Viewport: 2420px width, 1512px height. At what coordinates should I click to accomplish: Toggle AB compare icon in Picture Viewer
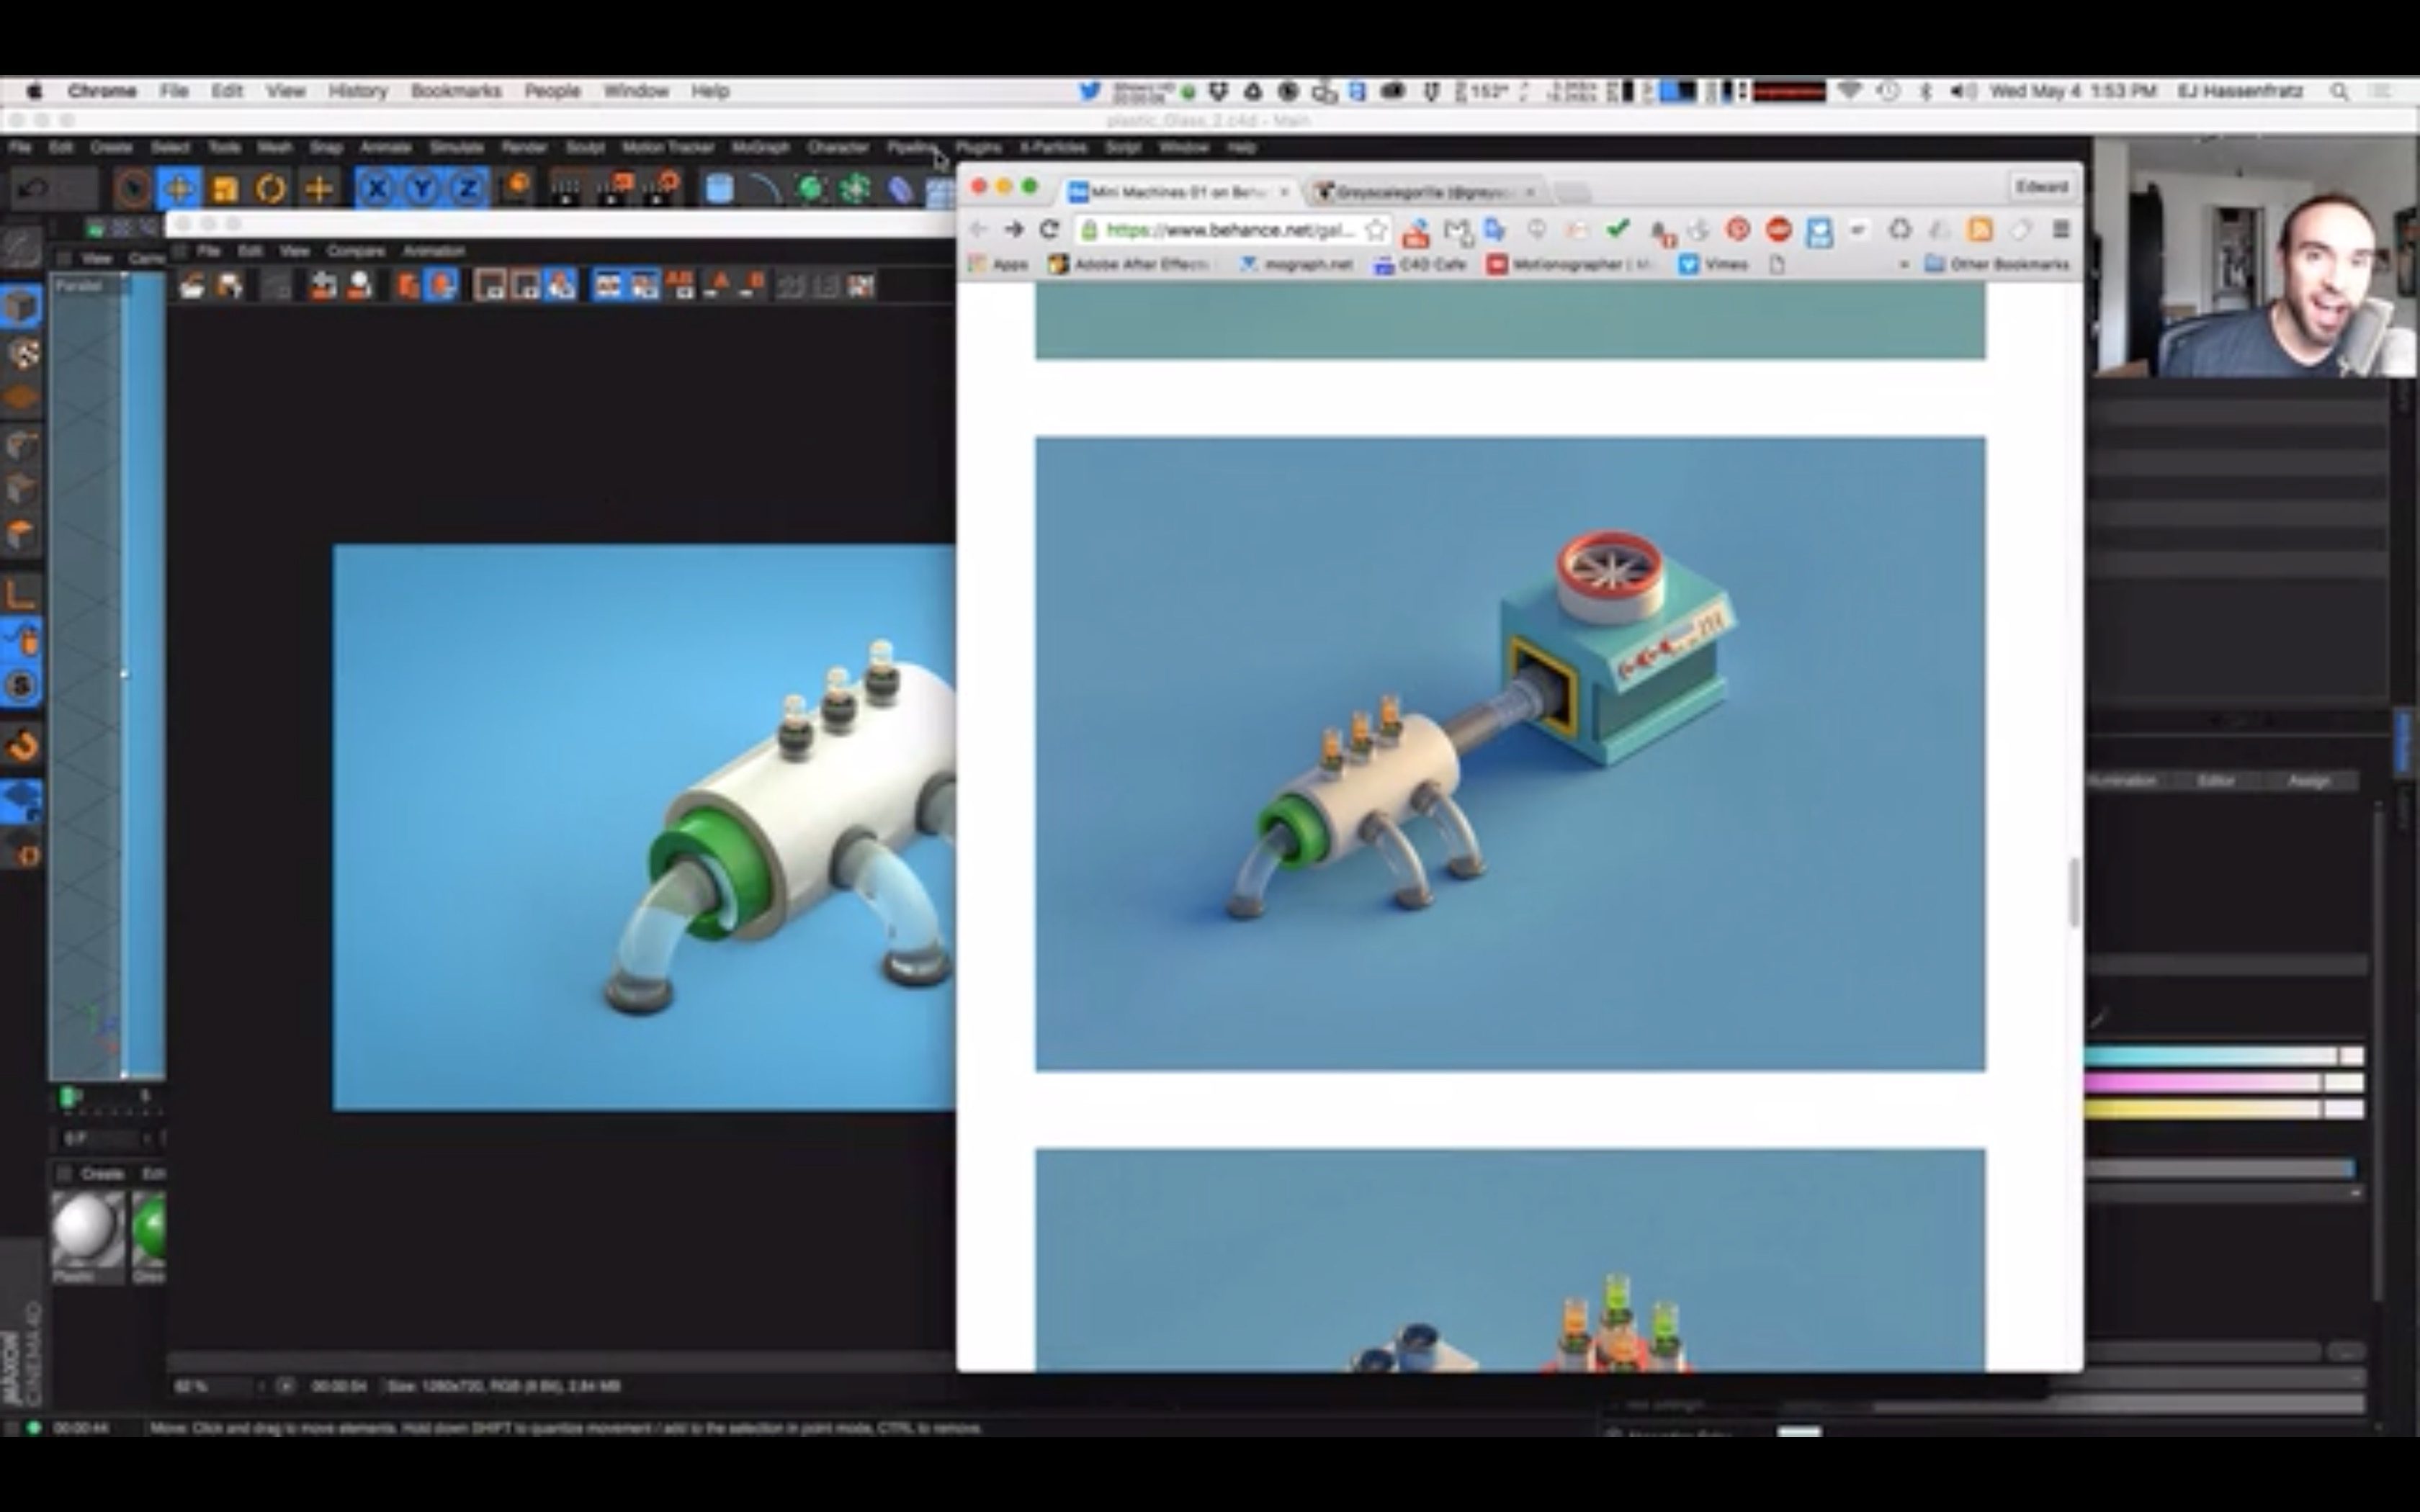[680, 286]
